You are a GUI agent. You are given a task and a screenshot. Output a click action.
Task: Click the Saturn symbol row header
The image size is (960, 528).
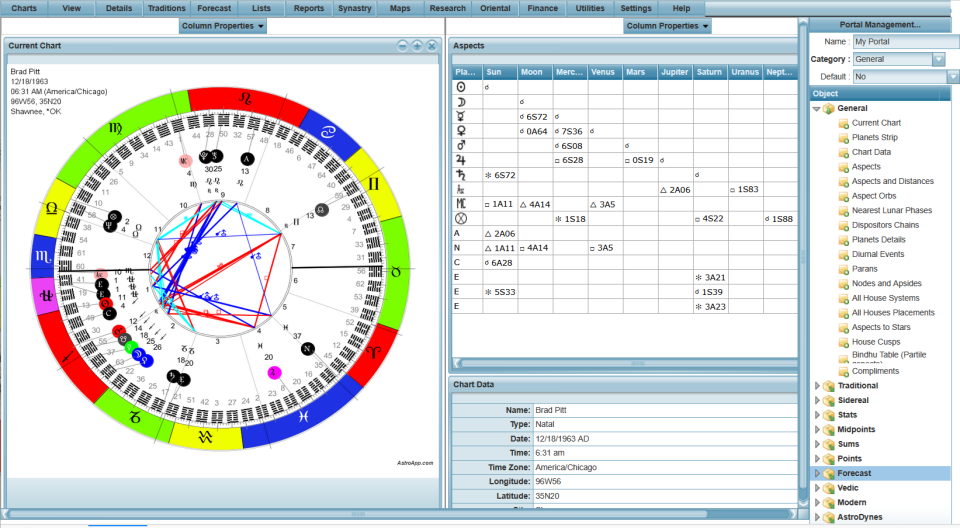click(461, 175)
